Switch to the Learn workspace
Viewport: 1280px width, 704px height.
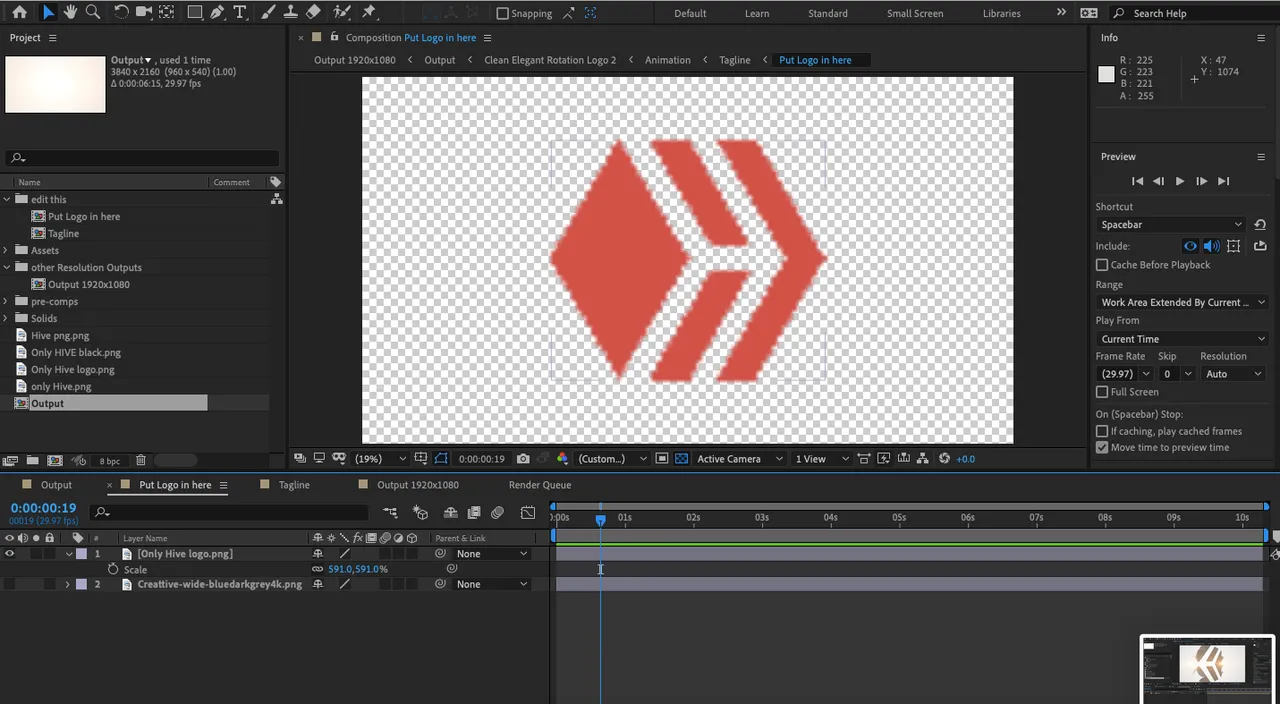(757, 13)
